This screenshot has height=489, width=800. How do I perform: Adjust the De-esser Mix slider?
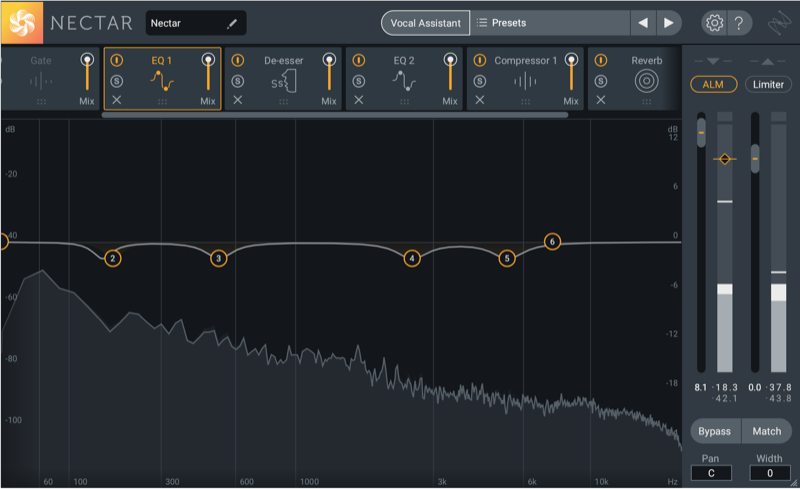pos(330,72)
